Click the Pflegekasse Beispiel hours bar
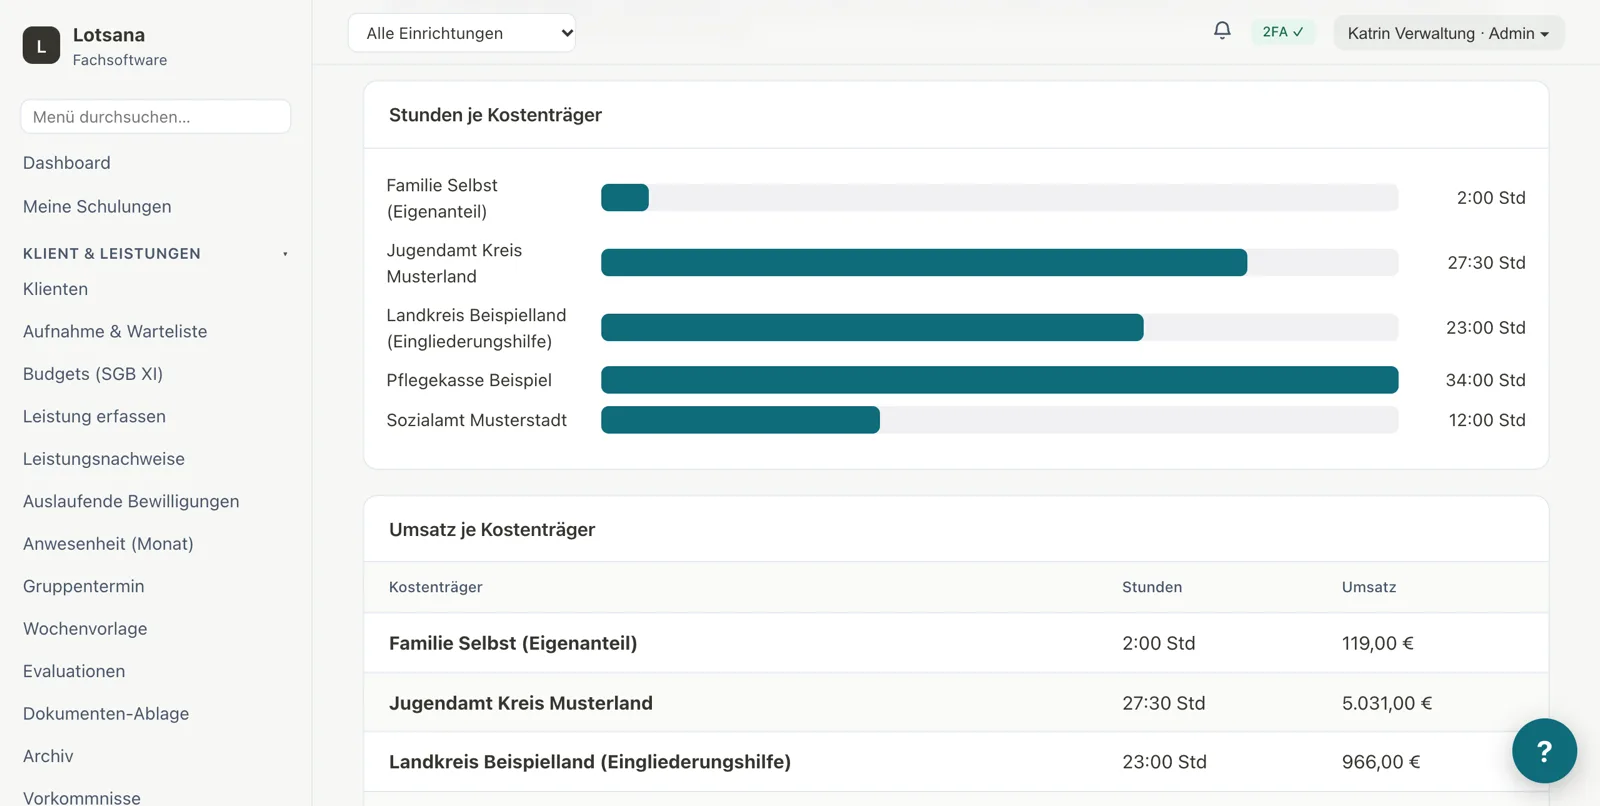This screenshot has height=806, width=1600. [x=999, y=380]
